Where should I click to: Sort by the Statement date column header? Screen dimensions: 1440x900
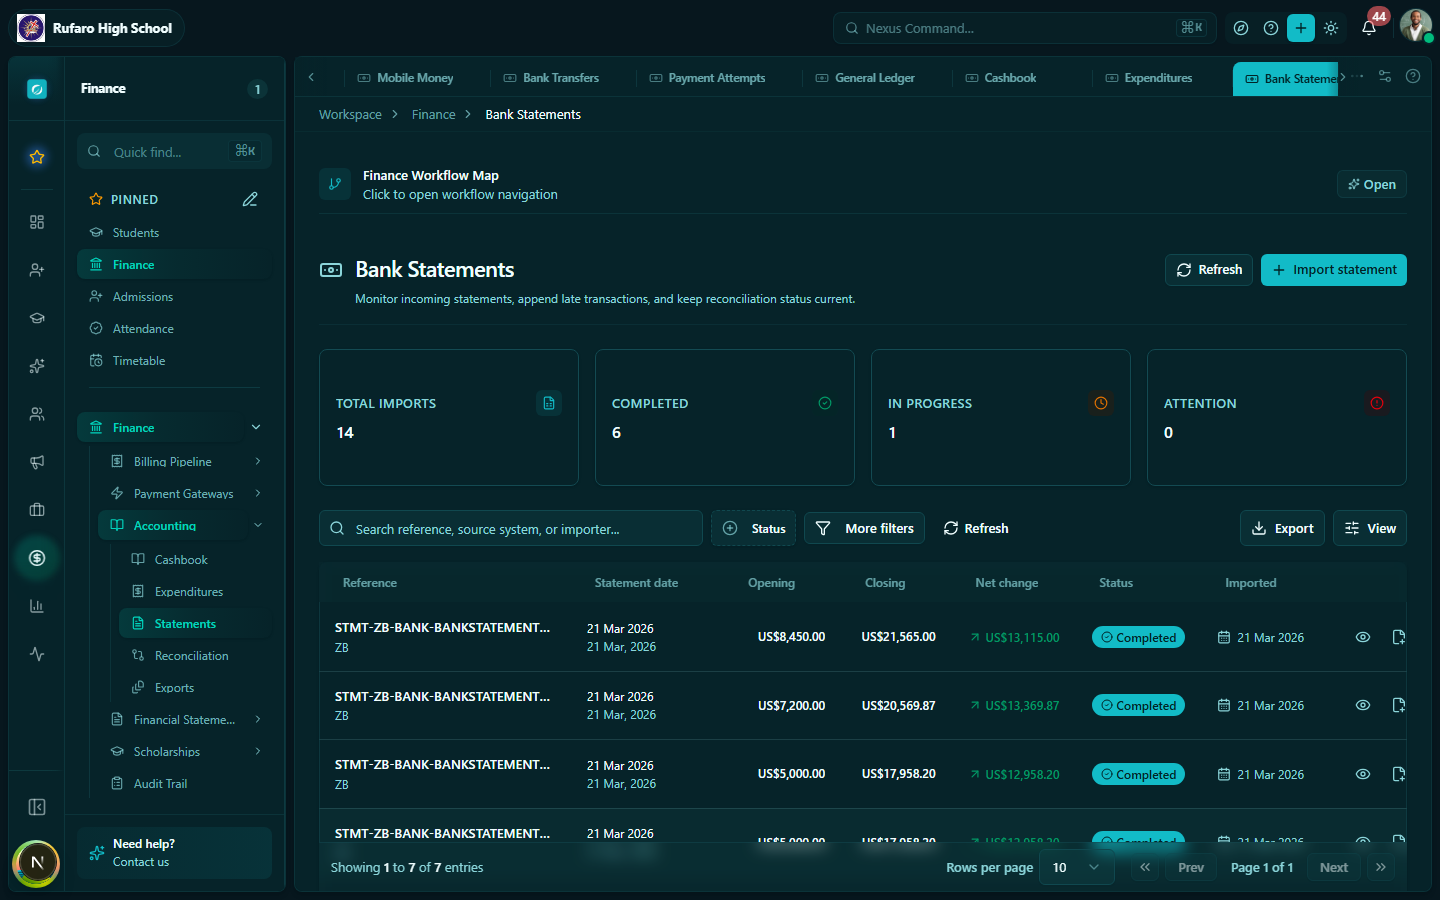[x=636, y=583]
